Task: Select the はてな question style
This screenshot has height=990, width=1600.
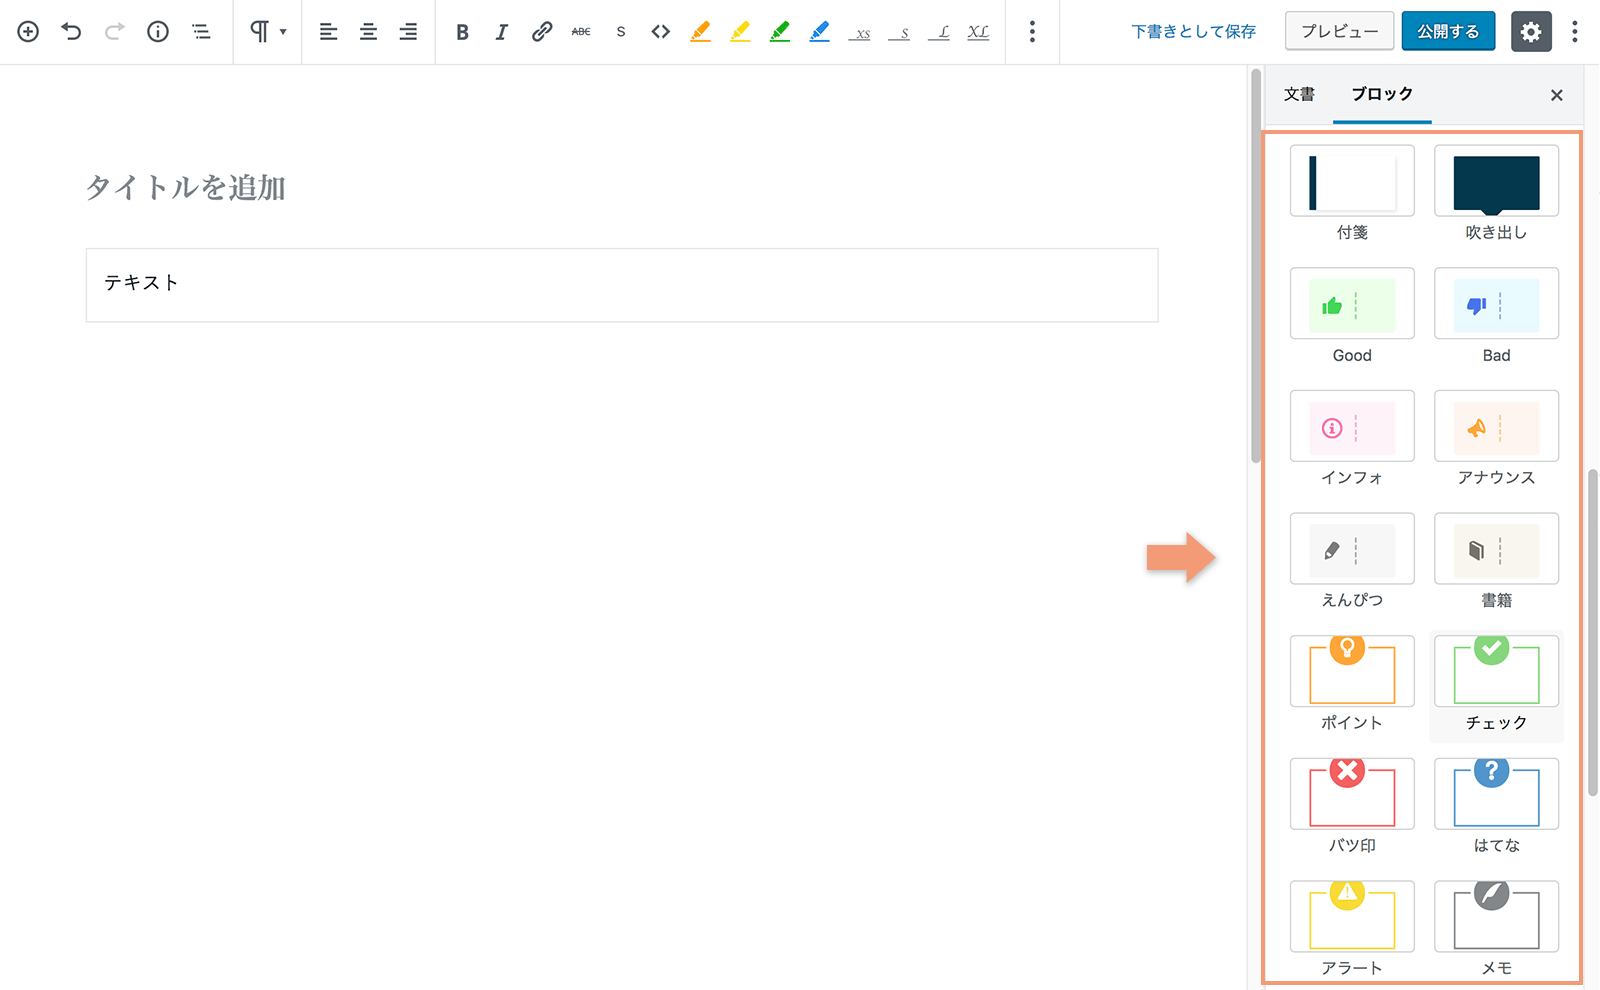Action: coord(1496,806)
